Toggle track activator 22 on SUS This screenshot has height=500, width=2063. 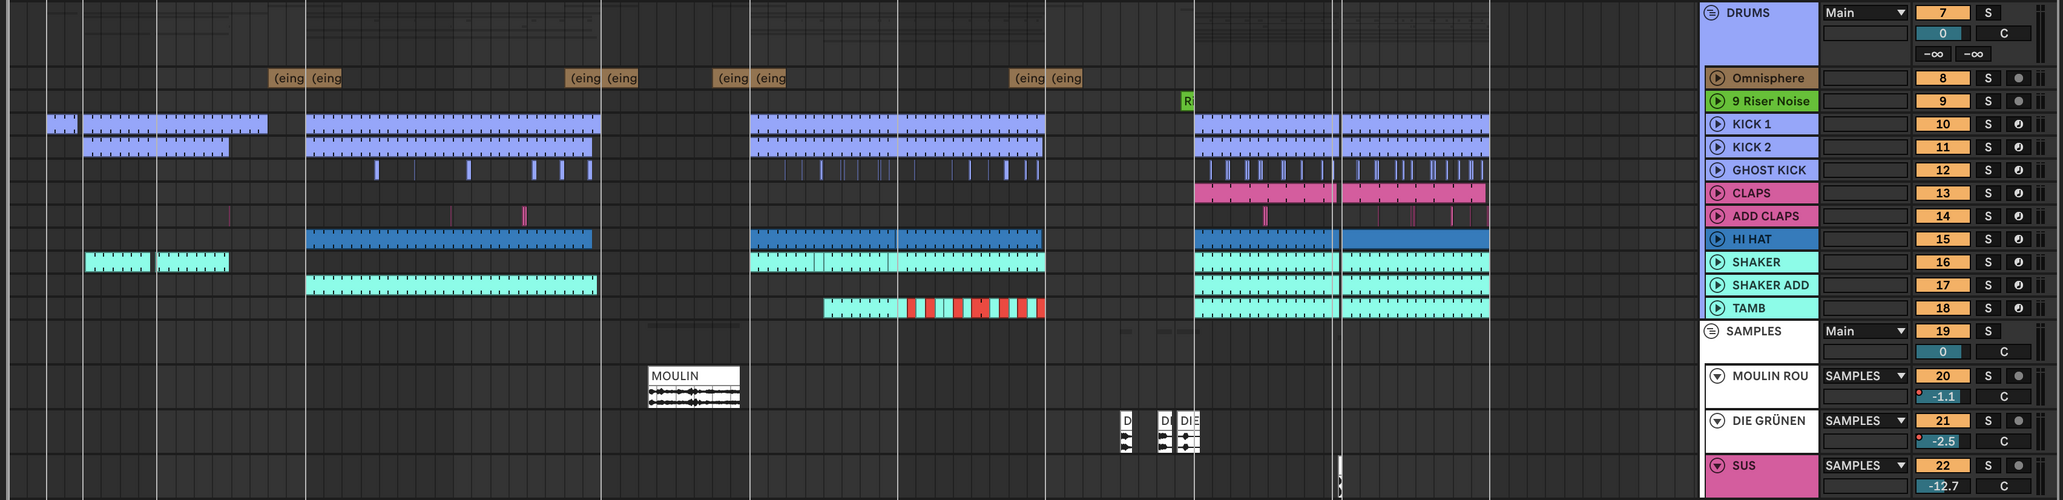tap(1942, 465)
